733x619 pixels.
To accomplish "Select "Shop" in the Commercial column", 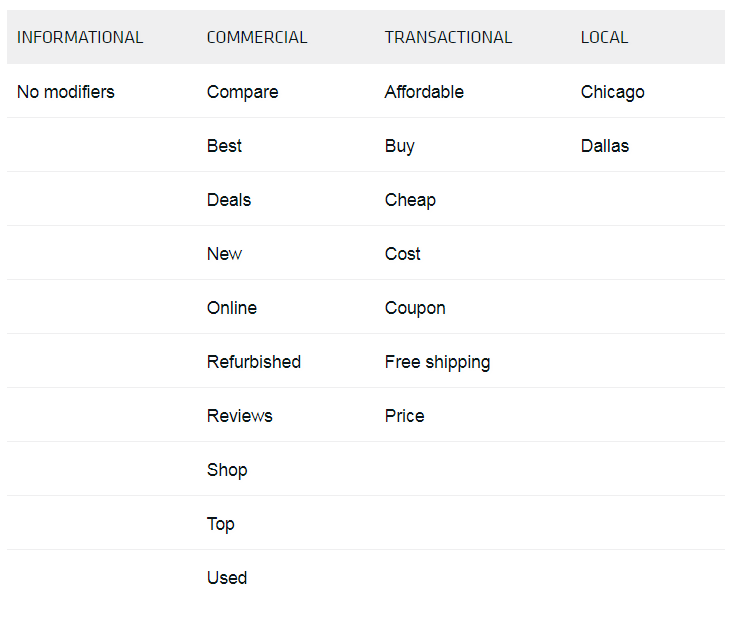I will 227,470.
